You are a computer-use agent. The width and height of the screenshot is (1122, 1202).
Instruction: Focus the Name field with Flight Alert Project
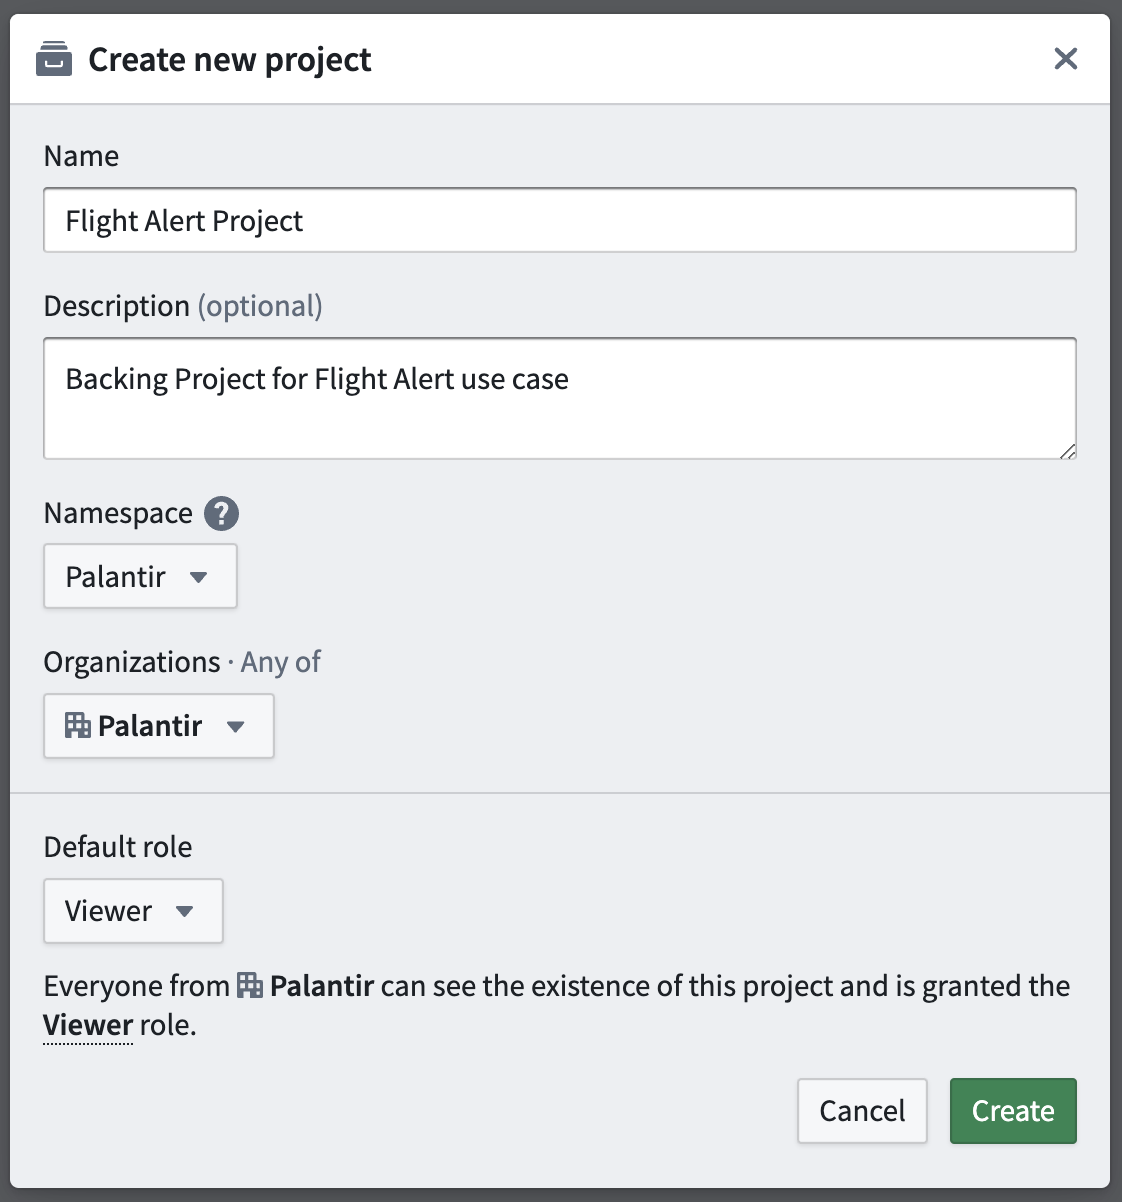(x=560, y=220)
